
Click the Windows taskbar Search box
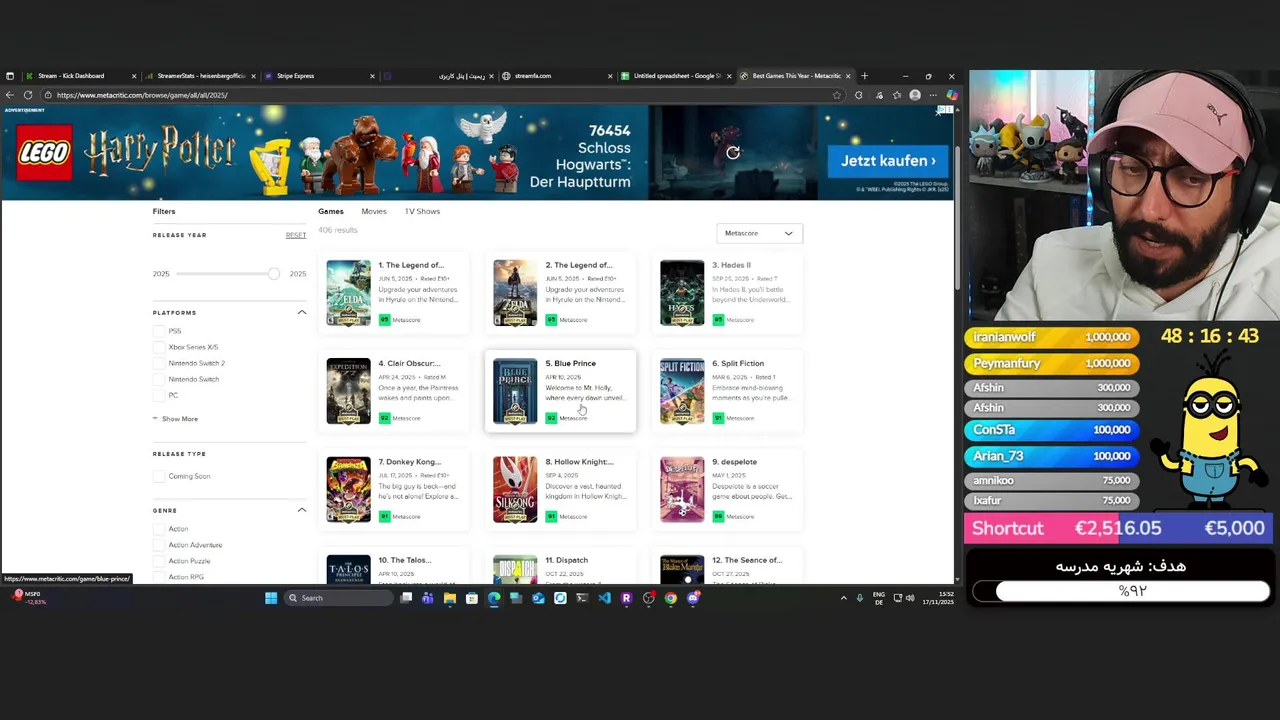[339, 598]
